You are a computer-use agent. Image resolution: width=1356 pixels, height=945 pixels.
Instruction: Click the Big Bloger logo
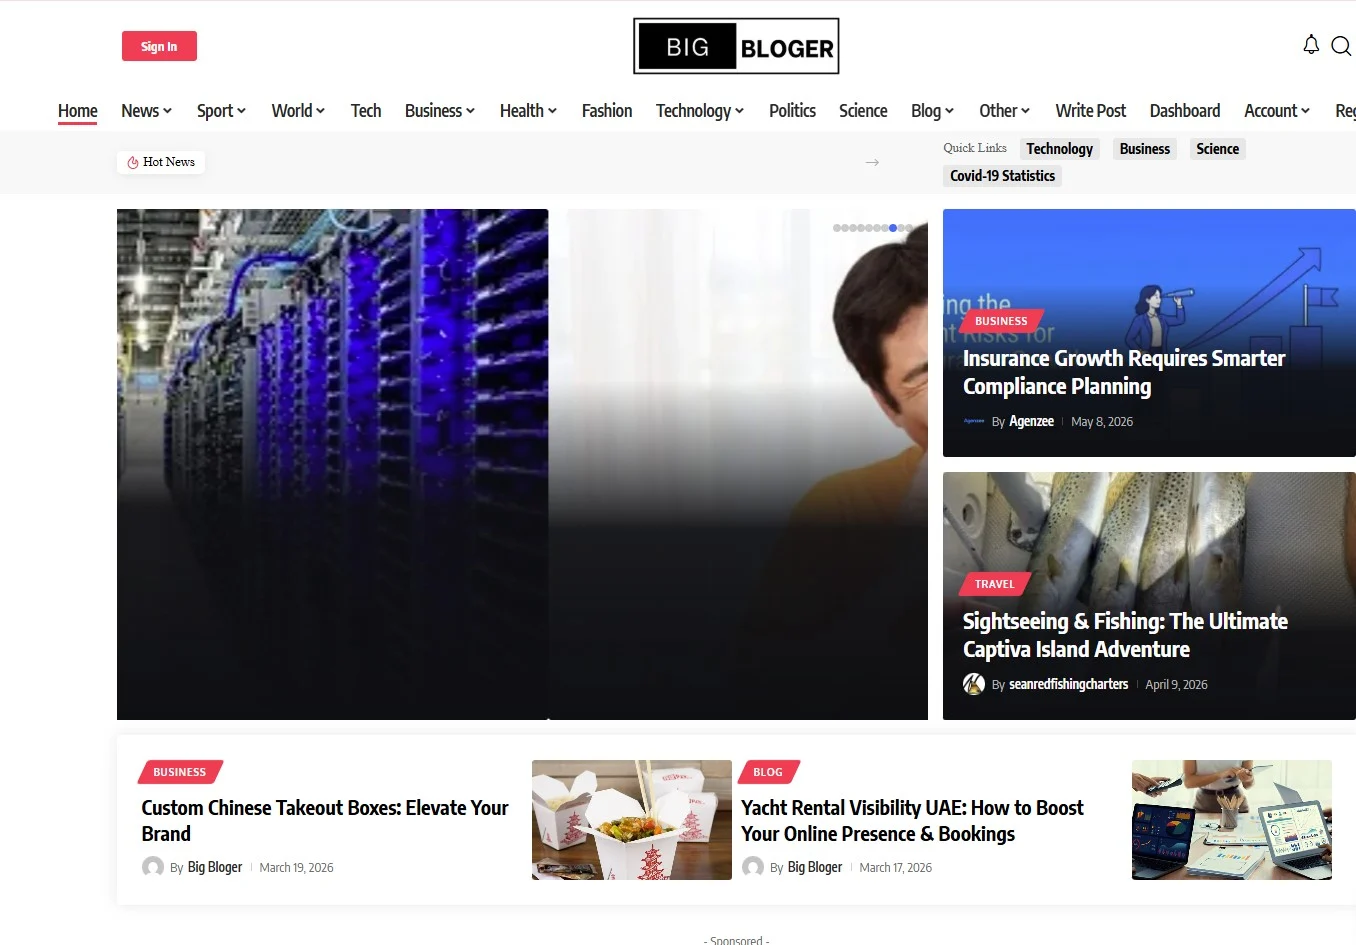[x=736, y=46]
